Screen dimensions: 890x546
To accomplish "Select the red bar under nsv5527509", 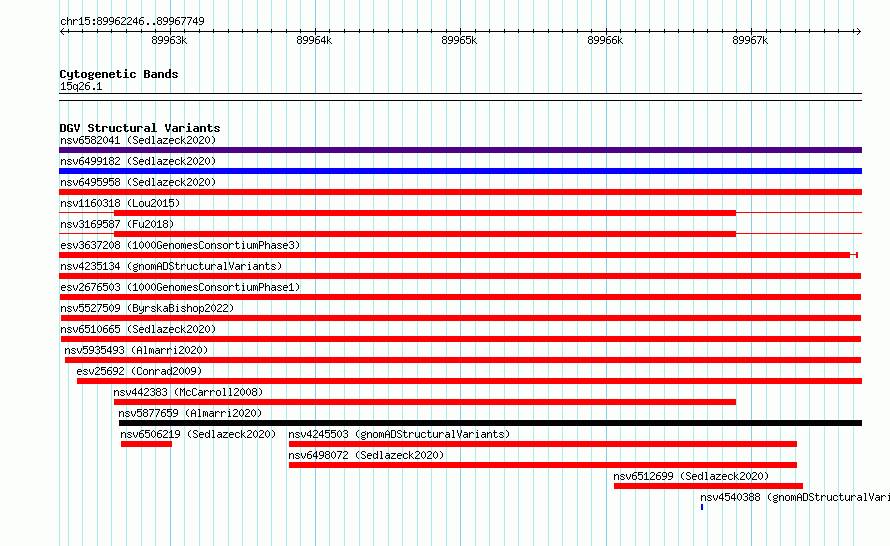I will click(x=460, y=318).
